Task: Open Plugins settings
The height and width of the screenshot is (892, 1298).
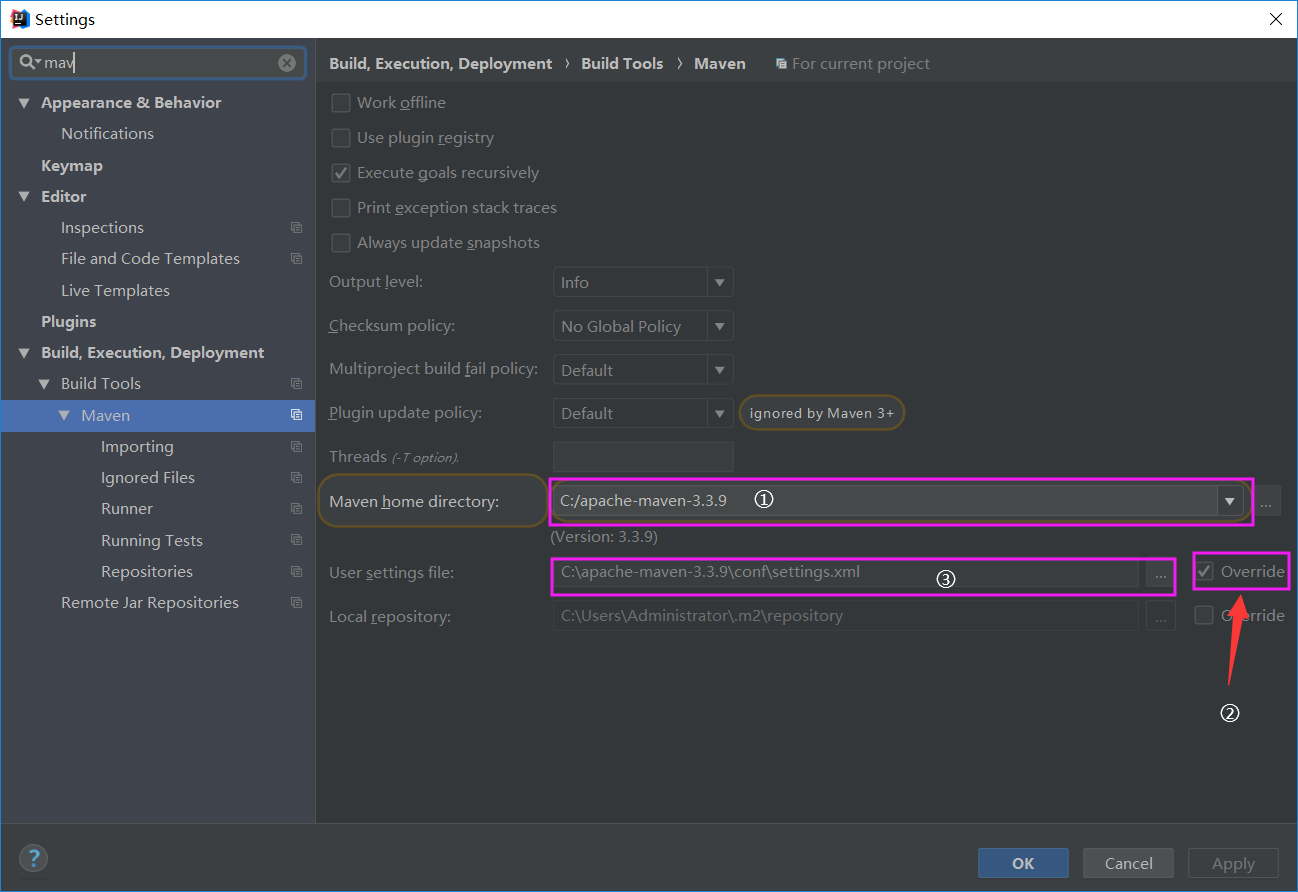Action: [69, 322]
